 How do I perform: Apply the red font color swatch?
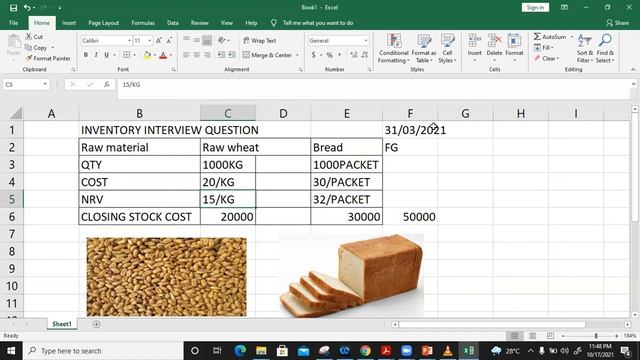163,55
